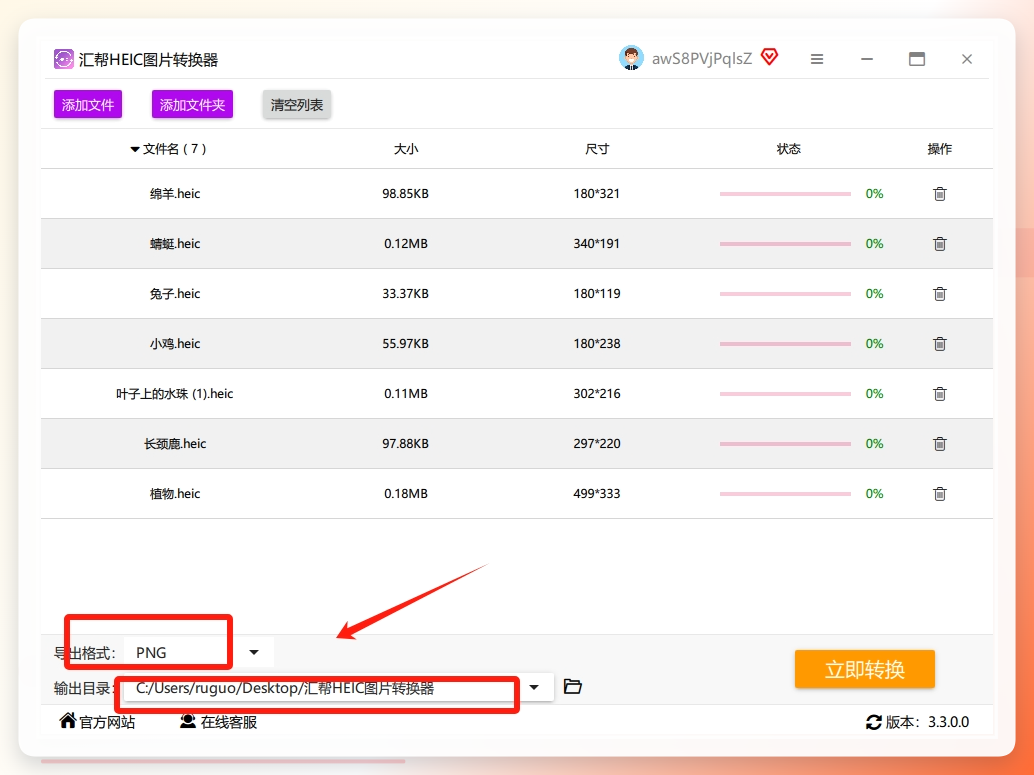Click progress bar of 绵羊.heic
The width and height of the screenshot is (1034, 775).
click(785, 194)
